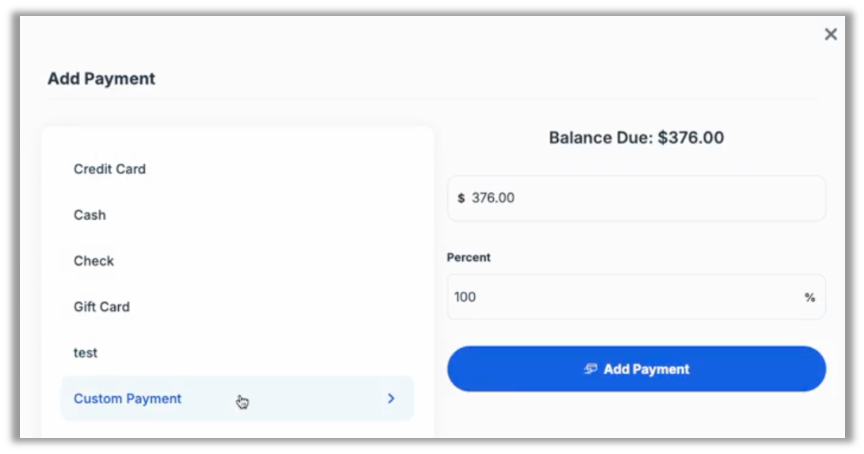The image size is (864, 454).
Task: Open the Custom Payment option
Action: 128,399
